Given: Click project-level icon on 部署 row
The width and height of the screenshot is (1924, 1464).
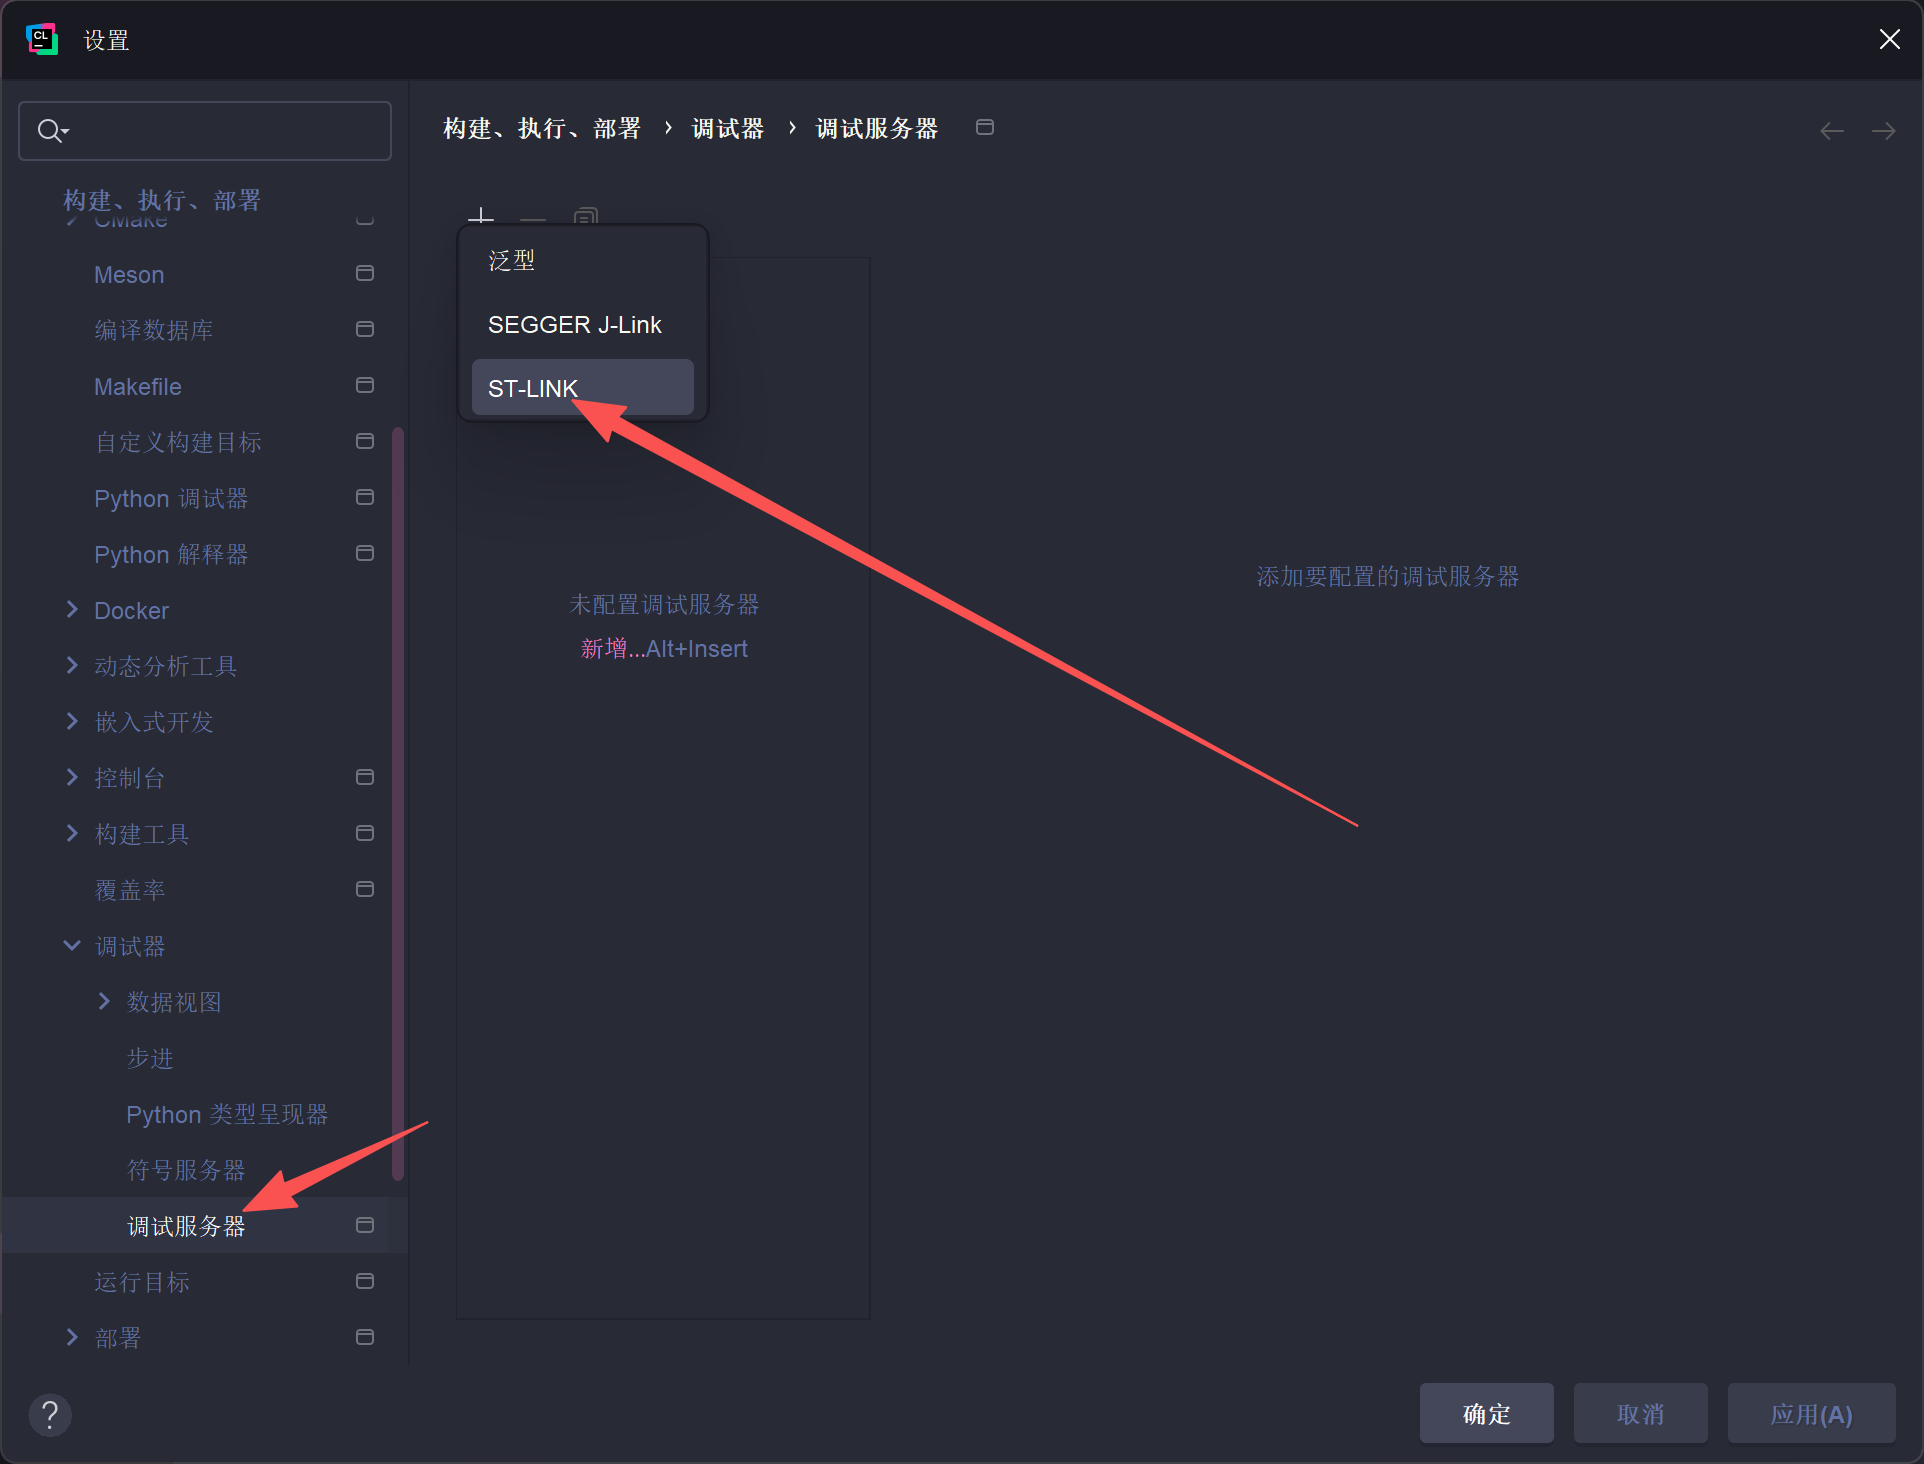Looking at the screenshot, I should [365, 1337].
